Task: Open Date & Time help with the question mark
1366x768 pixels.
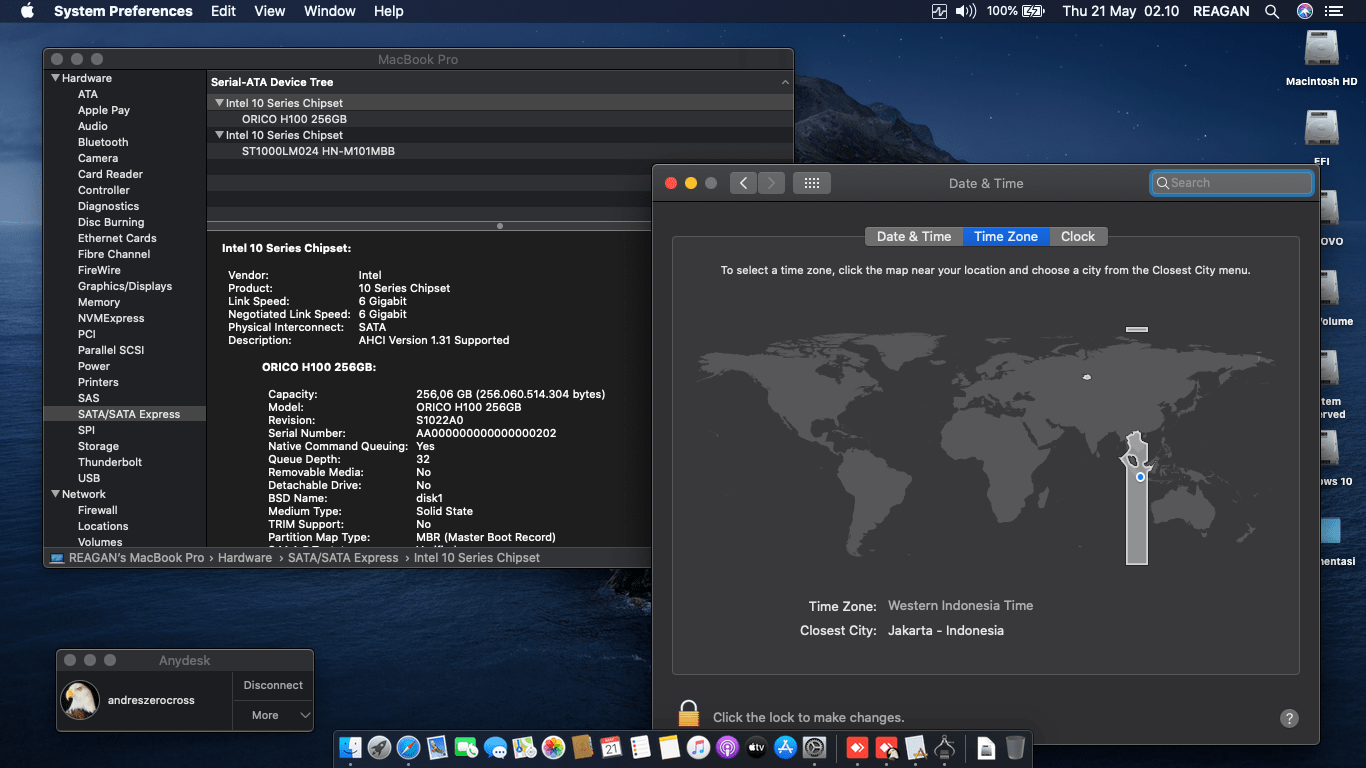Action: click(x=1289, y=718)
